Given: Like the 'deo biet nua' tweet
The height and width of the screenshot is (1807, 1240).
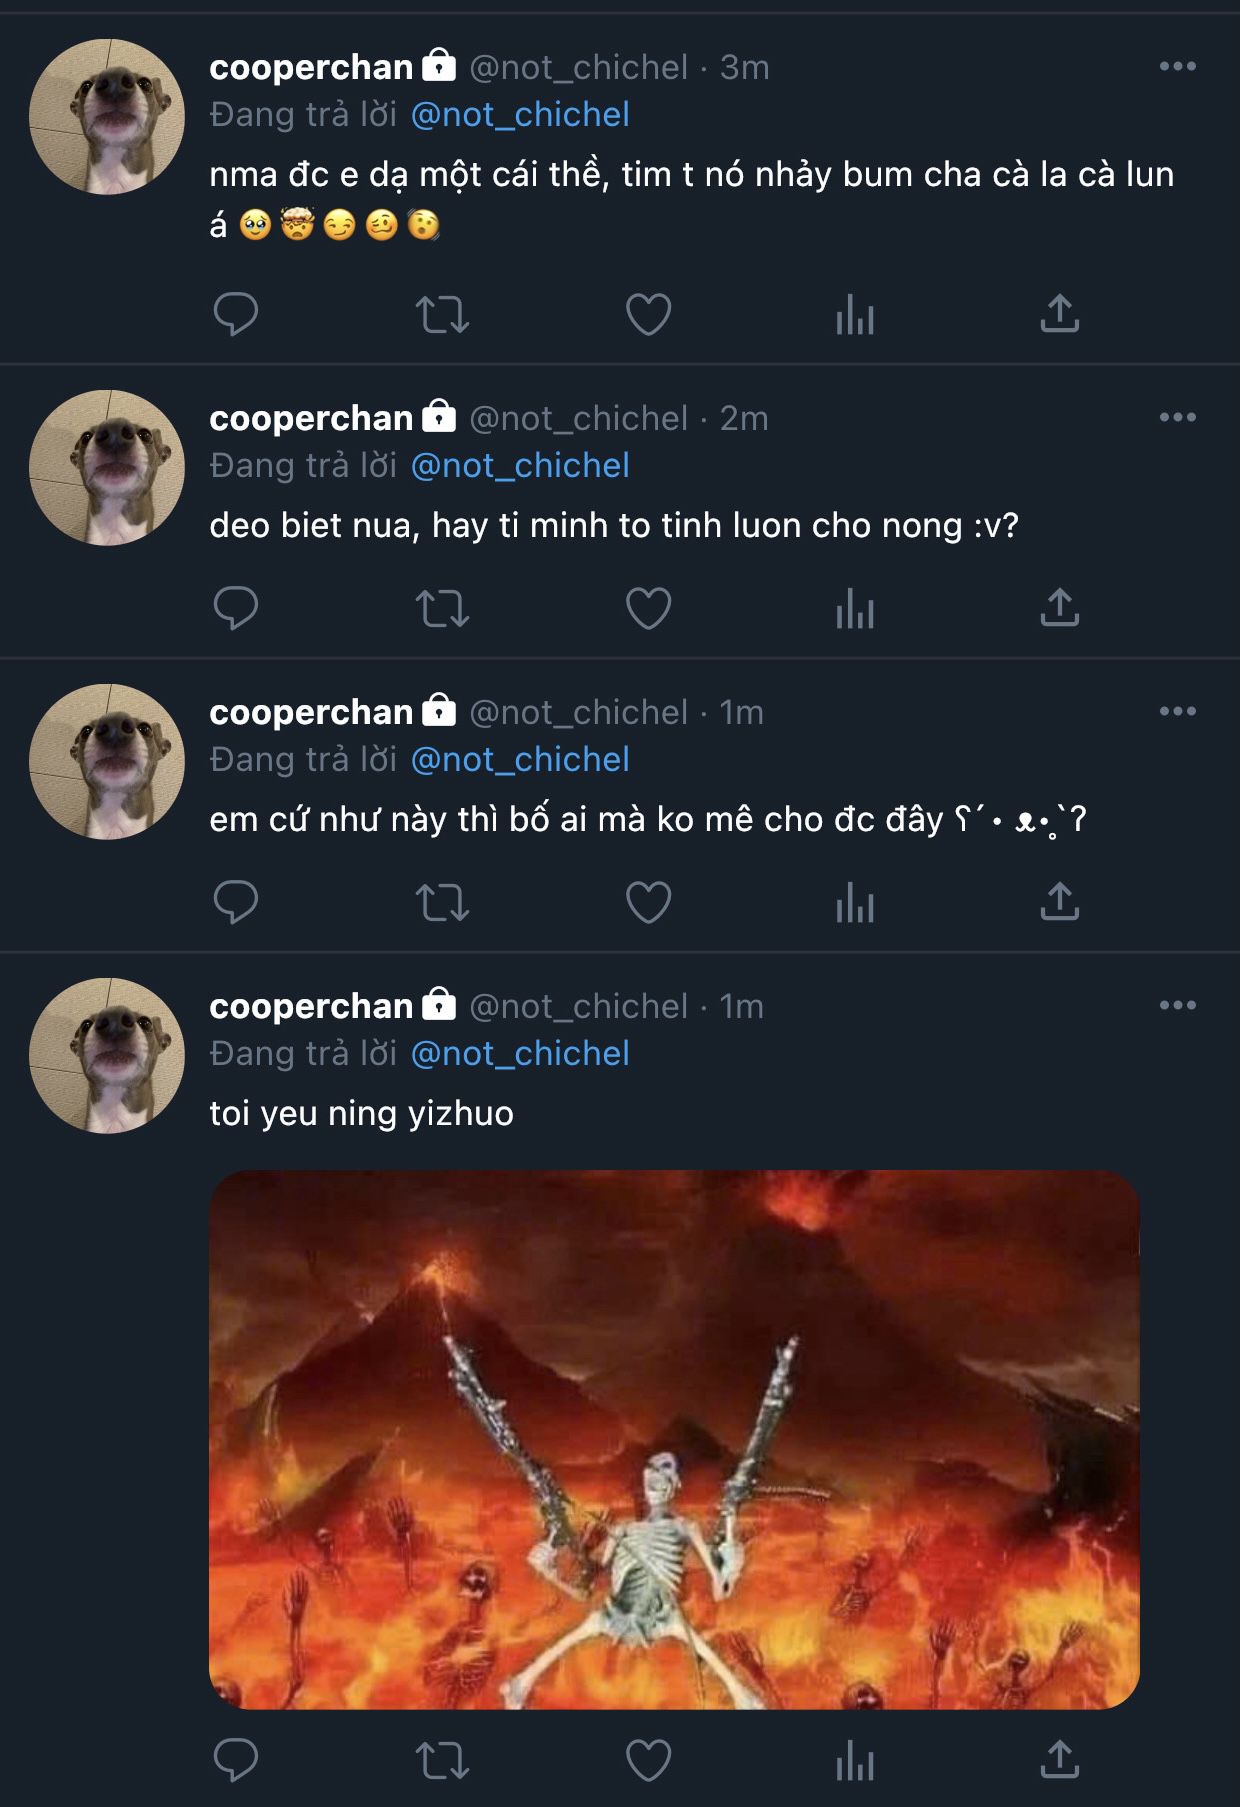Looking at the screenshot, I should coord(648,608).
